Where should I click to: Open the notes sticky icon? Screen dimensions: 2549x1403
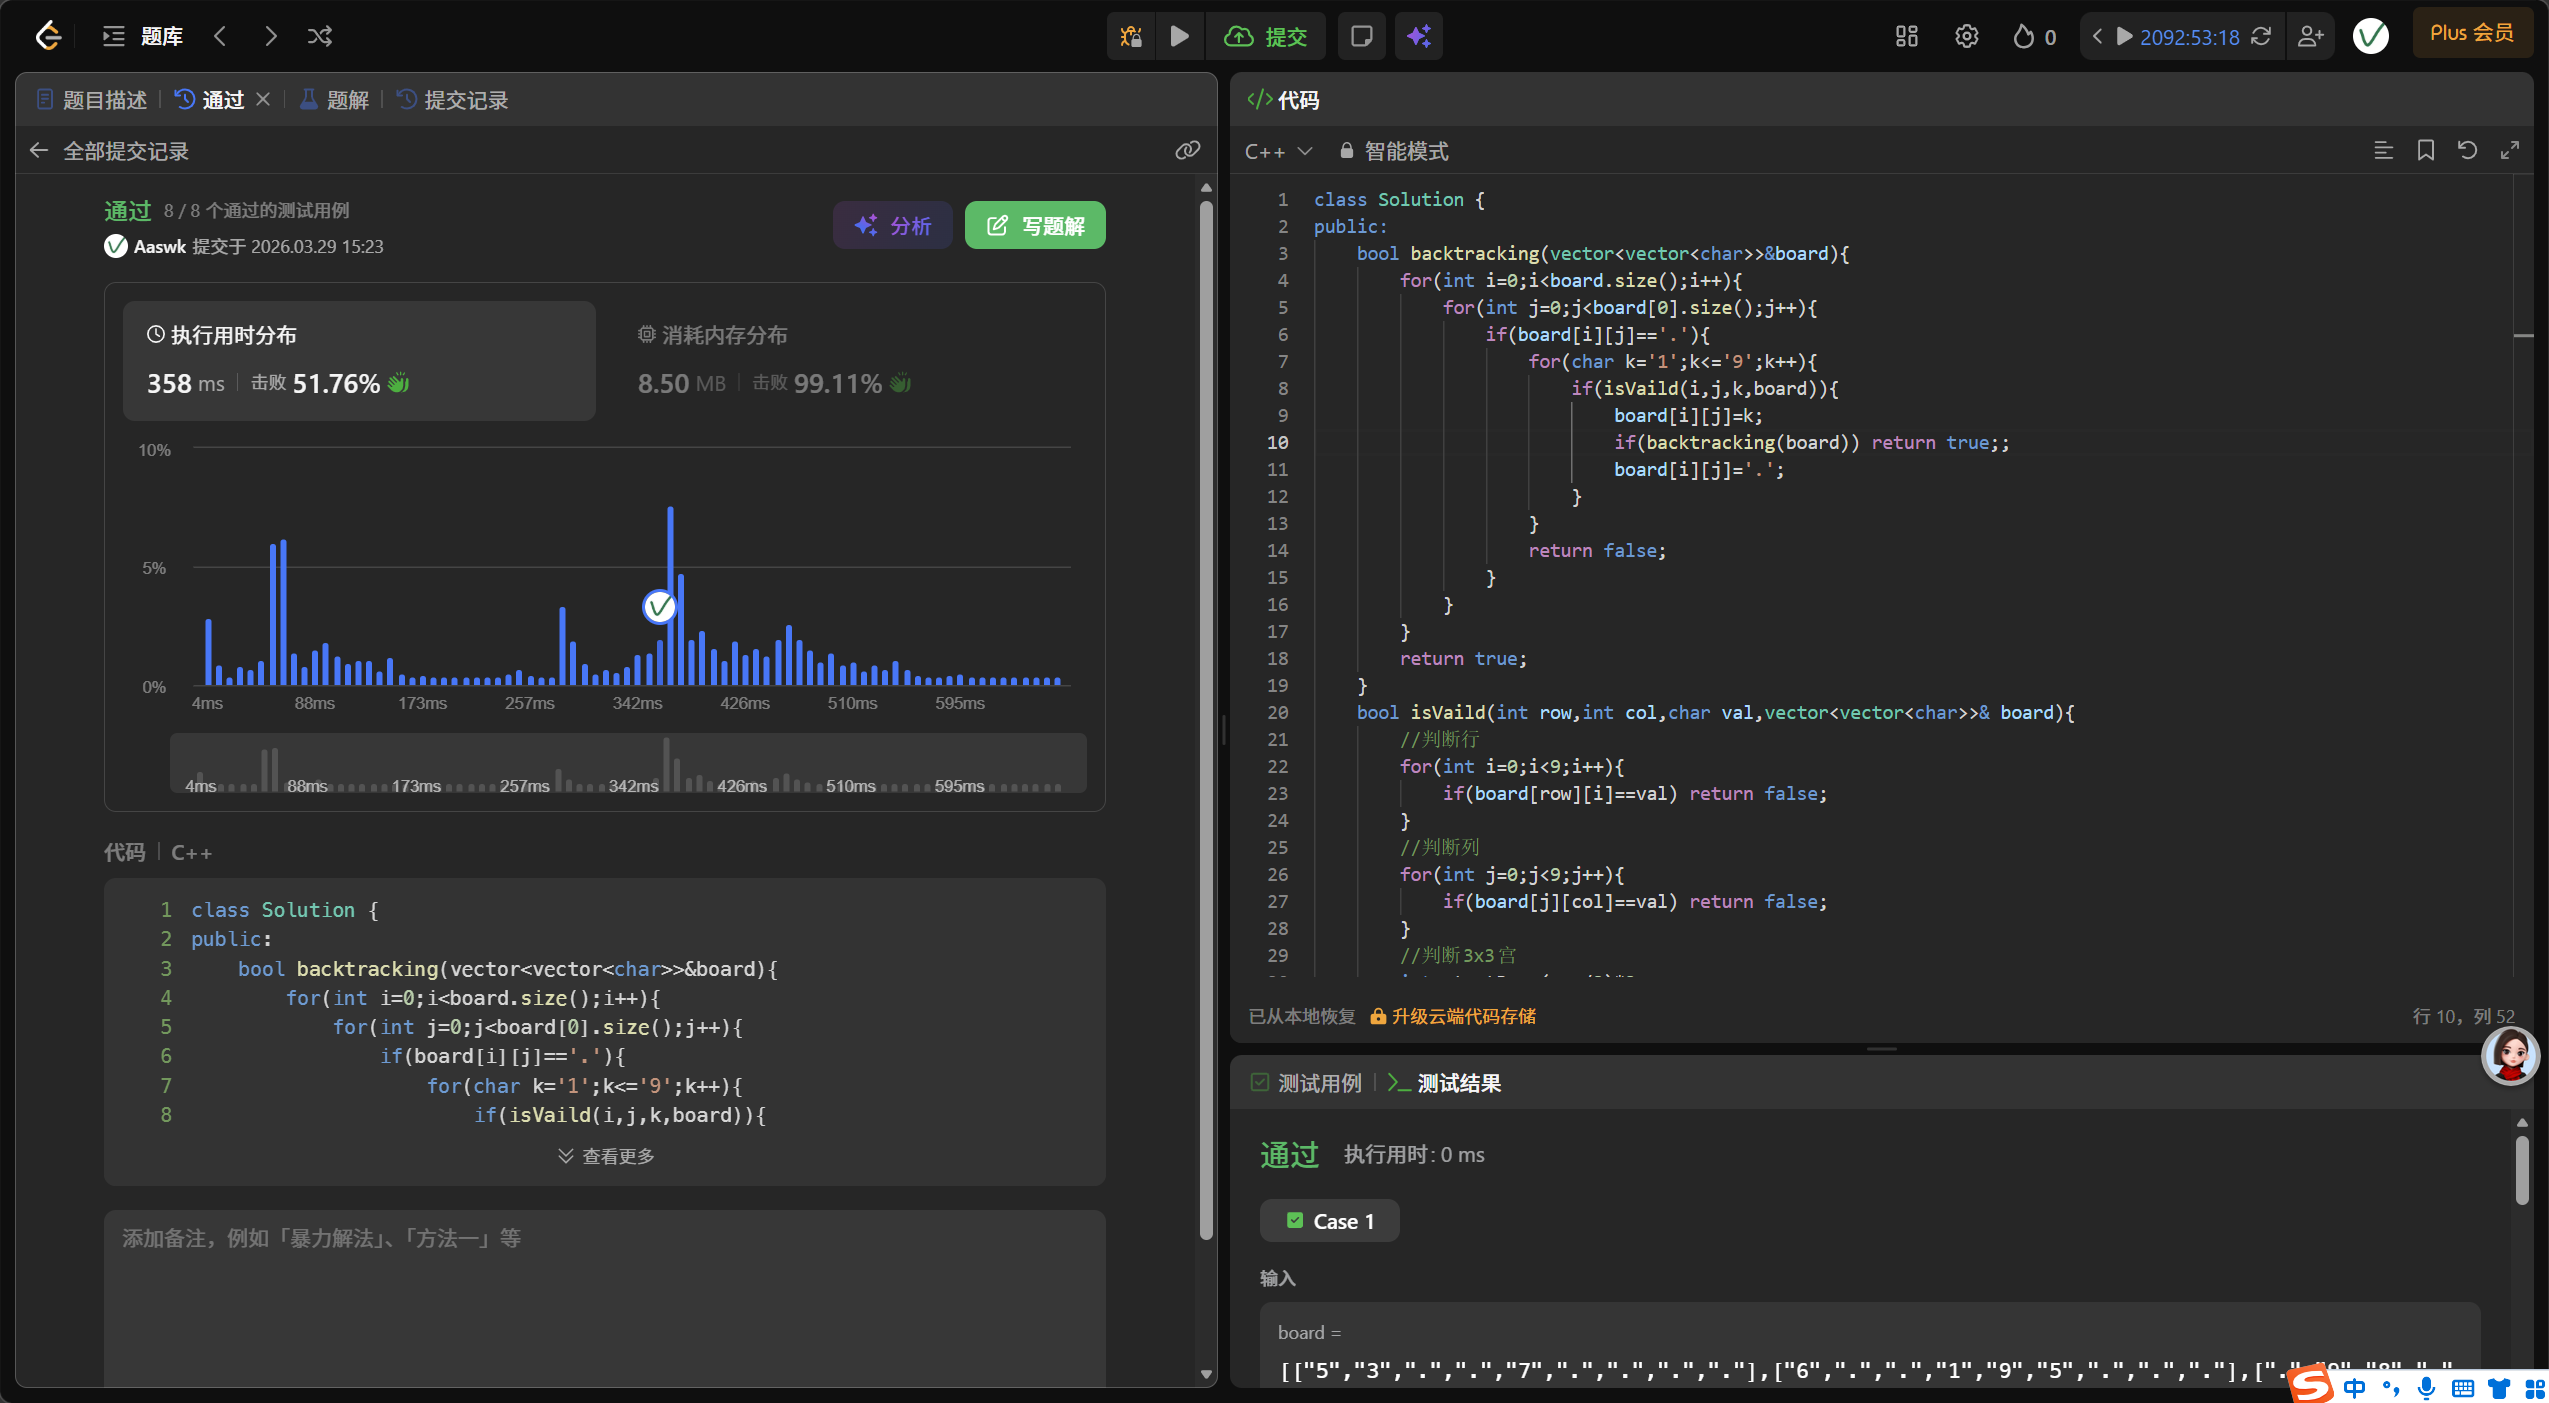[1361, 37]
